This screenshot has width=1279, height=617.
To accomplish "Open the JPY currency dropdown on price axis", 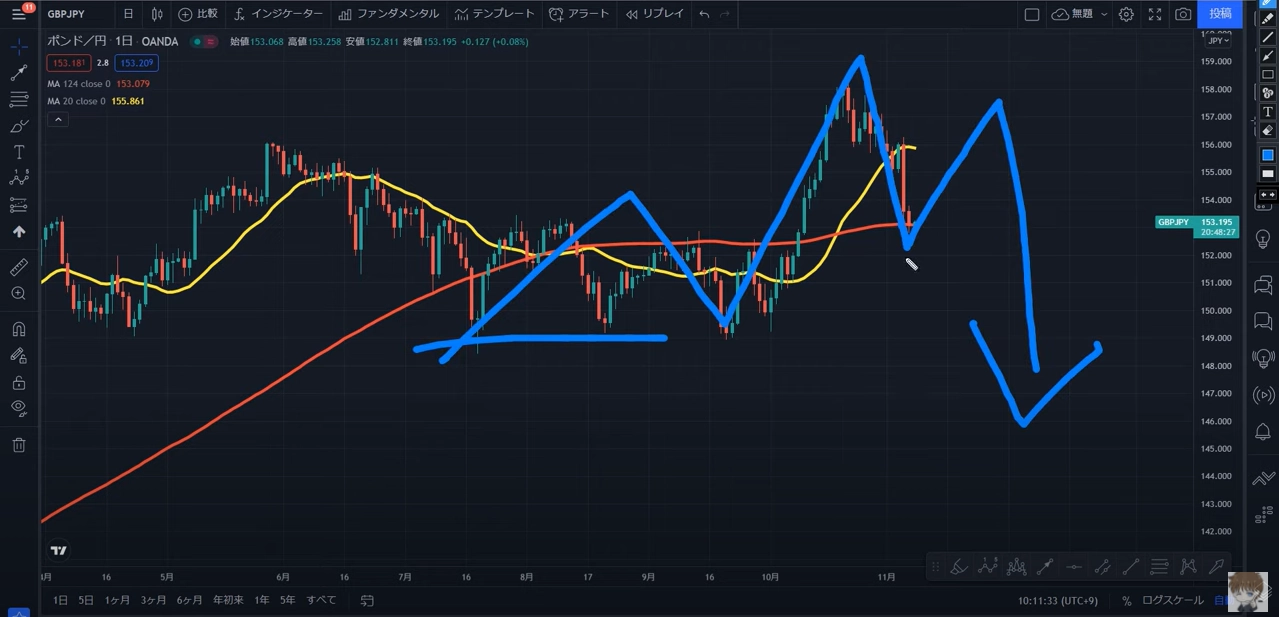I will coord(1219,40).
